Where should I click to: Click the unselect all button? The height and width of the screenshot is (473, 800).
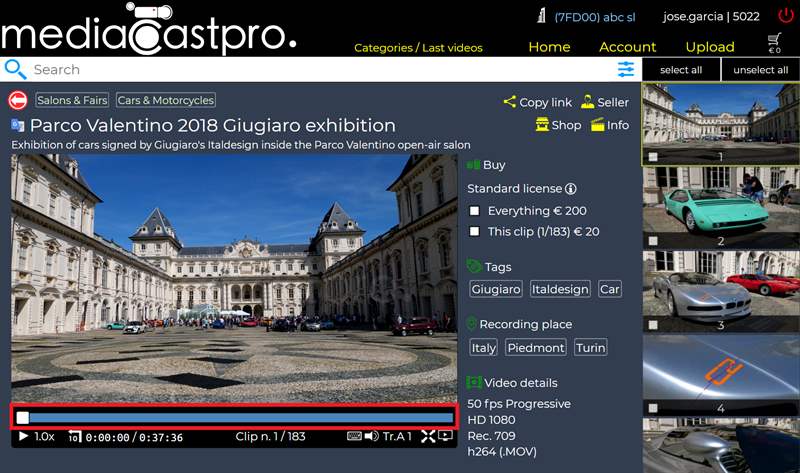[x=760, y=70]
